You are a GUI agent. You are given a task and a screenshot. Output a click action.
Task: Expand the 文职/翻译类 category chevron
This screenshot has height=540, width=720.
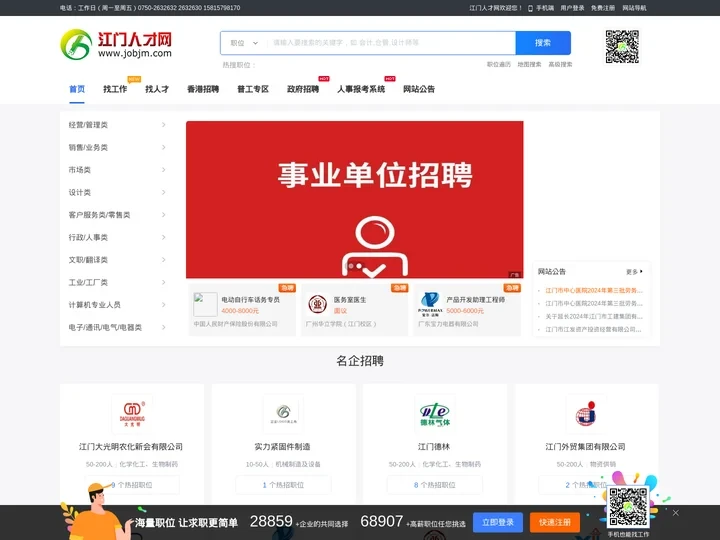163,260
